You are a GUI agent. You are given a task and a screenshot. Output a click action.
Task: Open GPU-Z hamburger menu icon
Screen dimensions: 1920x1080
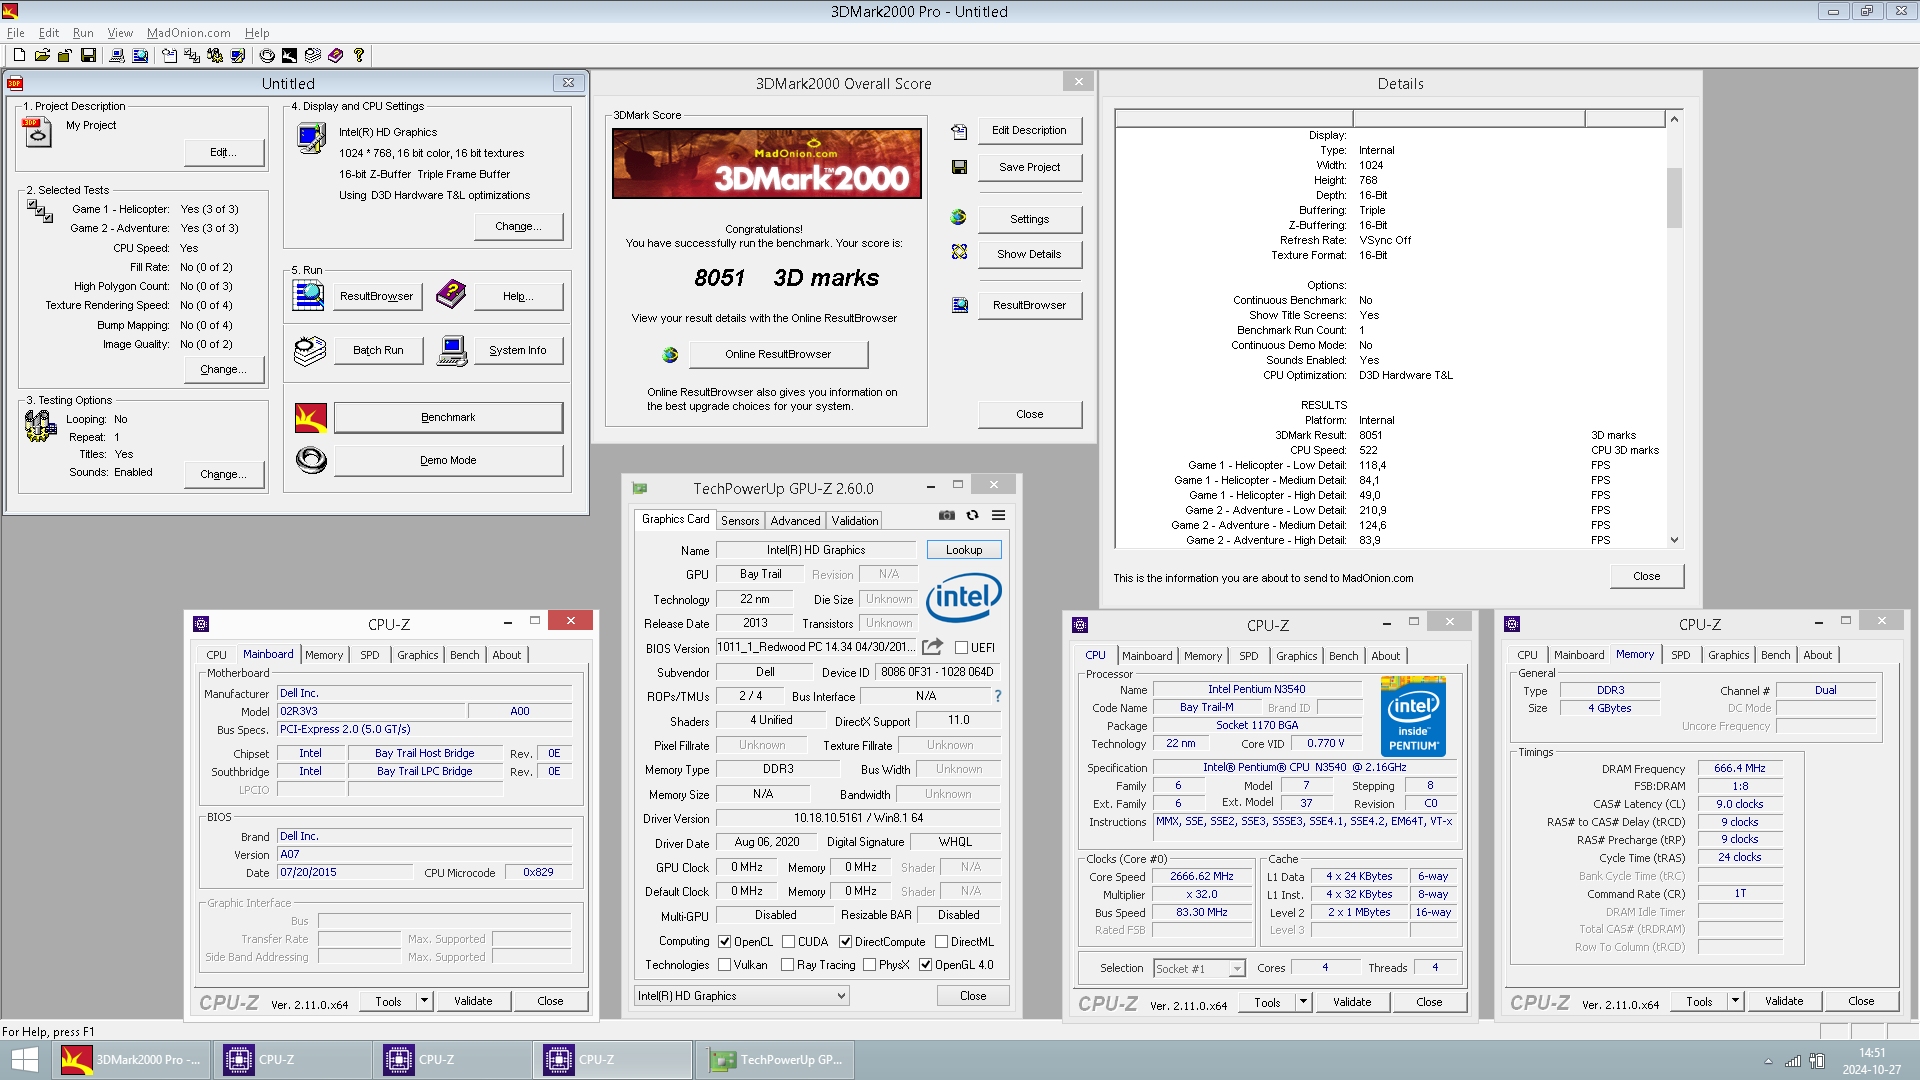(998, 516)
